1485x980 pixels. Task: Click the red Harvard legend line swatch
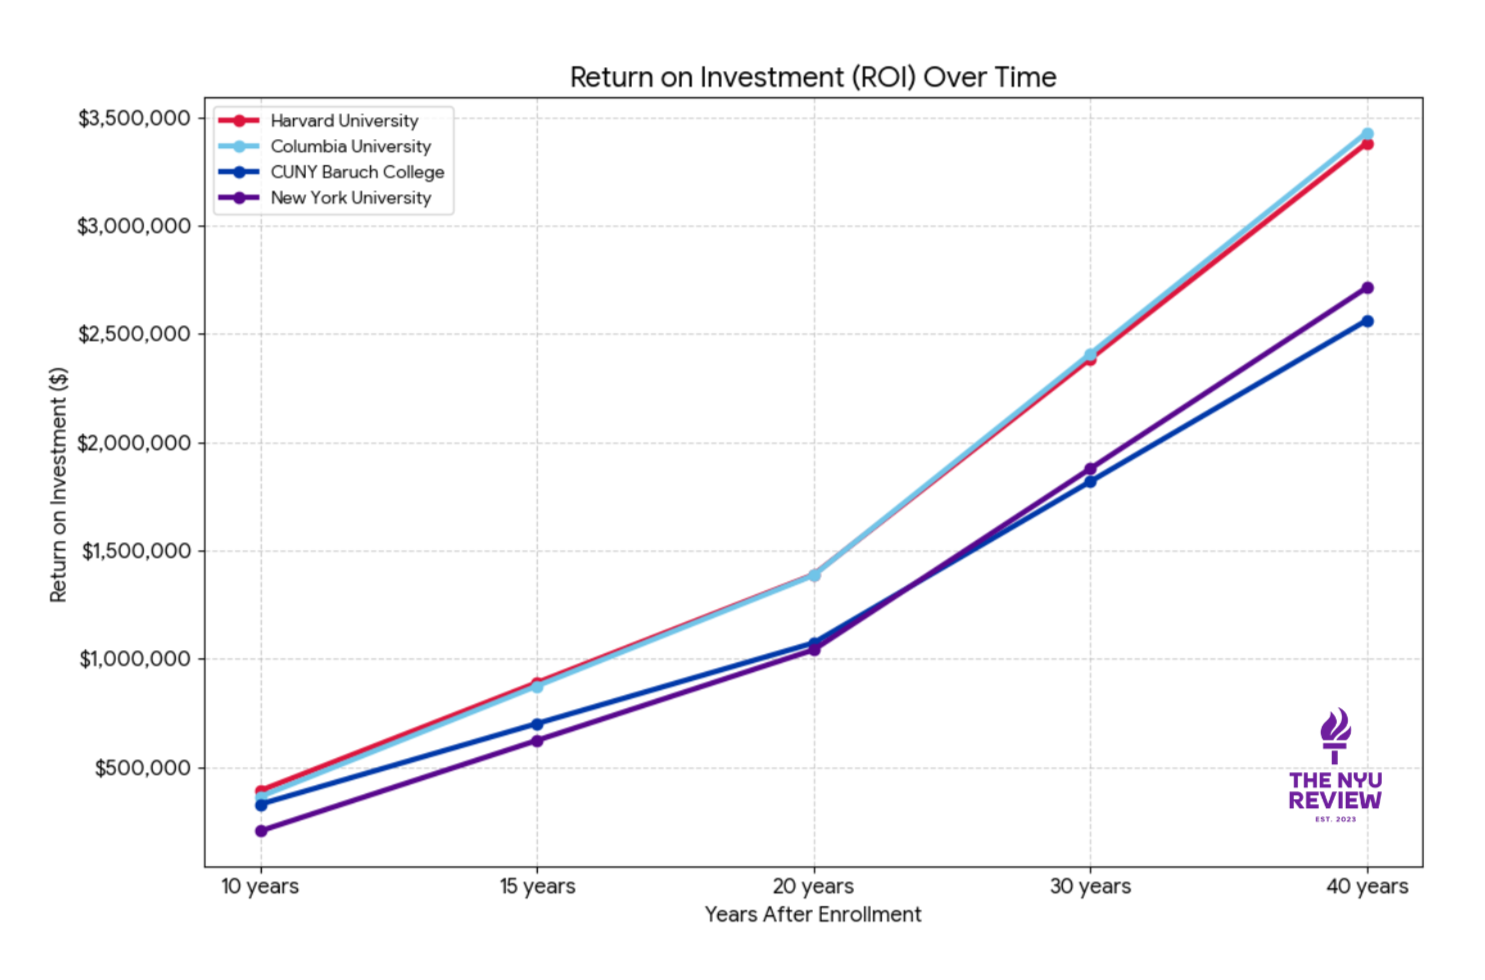coord(239,121)
